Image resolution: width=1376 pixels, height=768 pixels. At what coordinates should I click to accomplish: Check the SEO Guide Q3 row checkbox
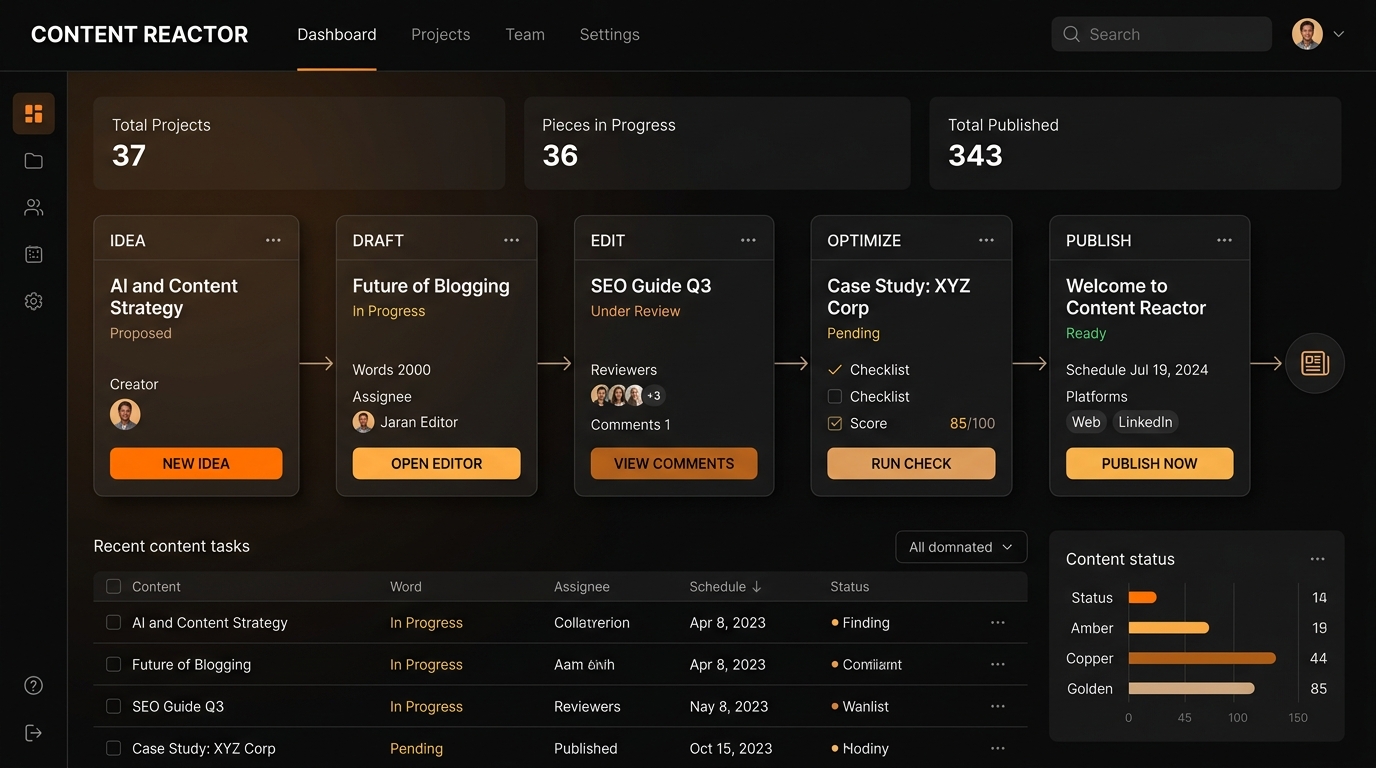(x=113, y=706)
